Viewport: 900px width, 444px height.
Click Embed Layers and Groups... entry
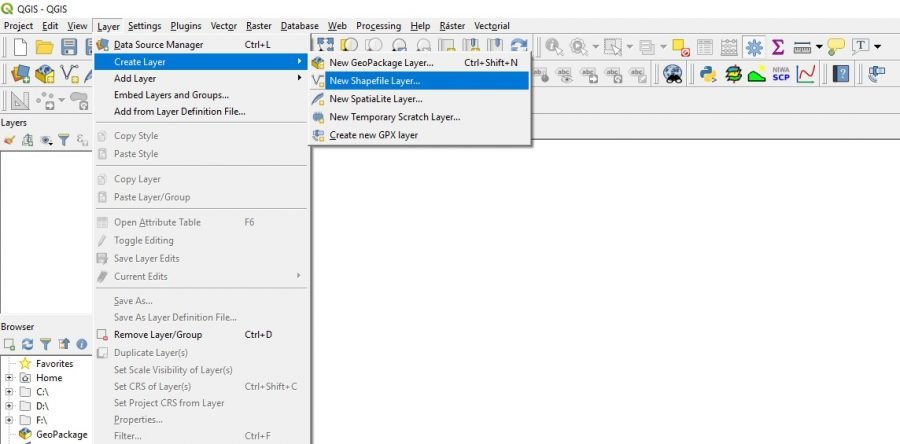pyautogui.click(x=201, y=95)
